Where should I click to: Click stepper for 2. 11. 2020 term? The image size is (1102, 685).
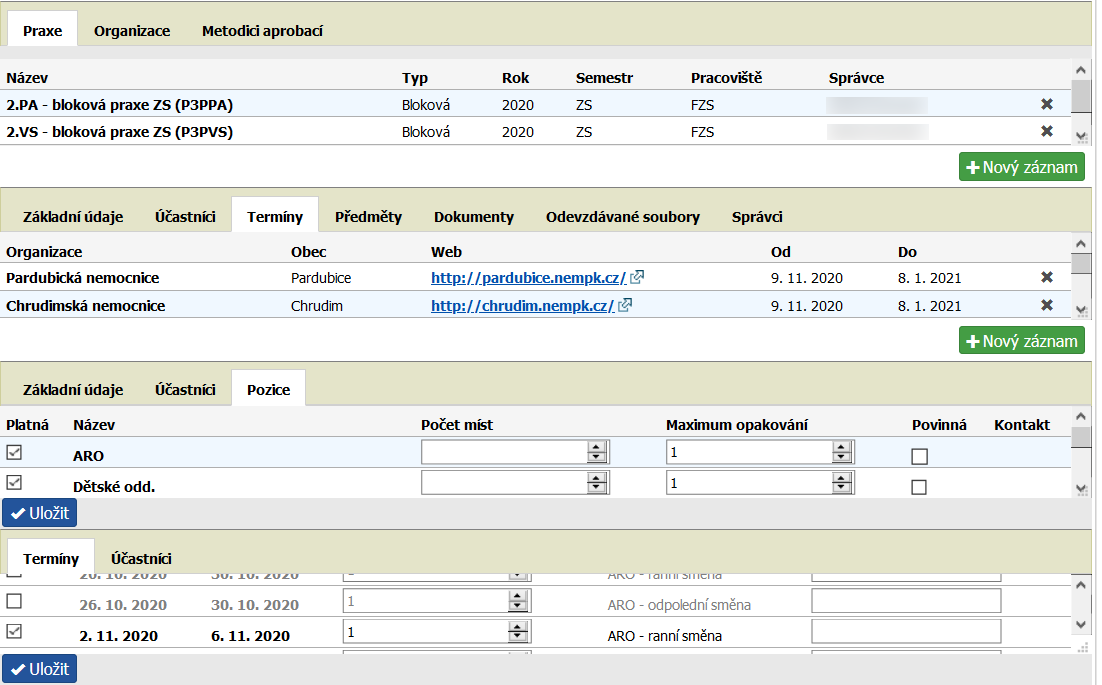tap(518, 632)
